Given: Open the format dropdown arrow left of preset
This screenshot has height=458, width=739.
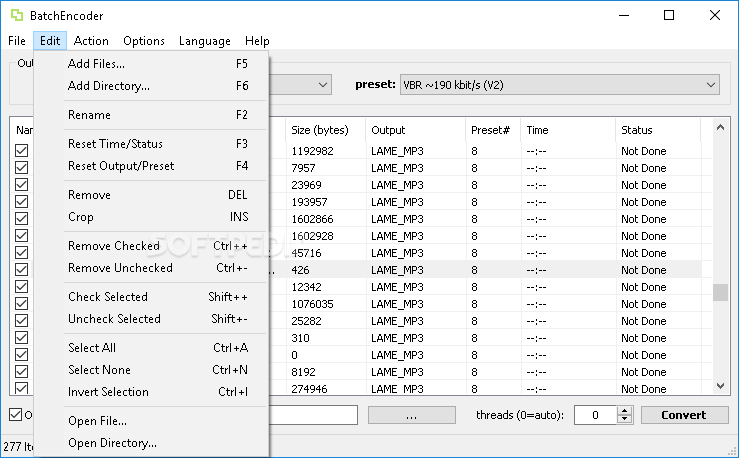Looking at the screenshot, I should point(323,85).
